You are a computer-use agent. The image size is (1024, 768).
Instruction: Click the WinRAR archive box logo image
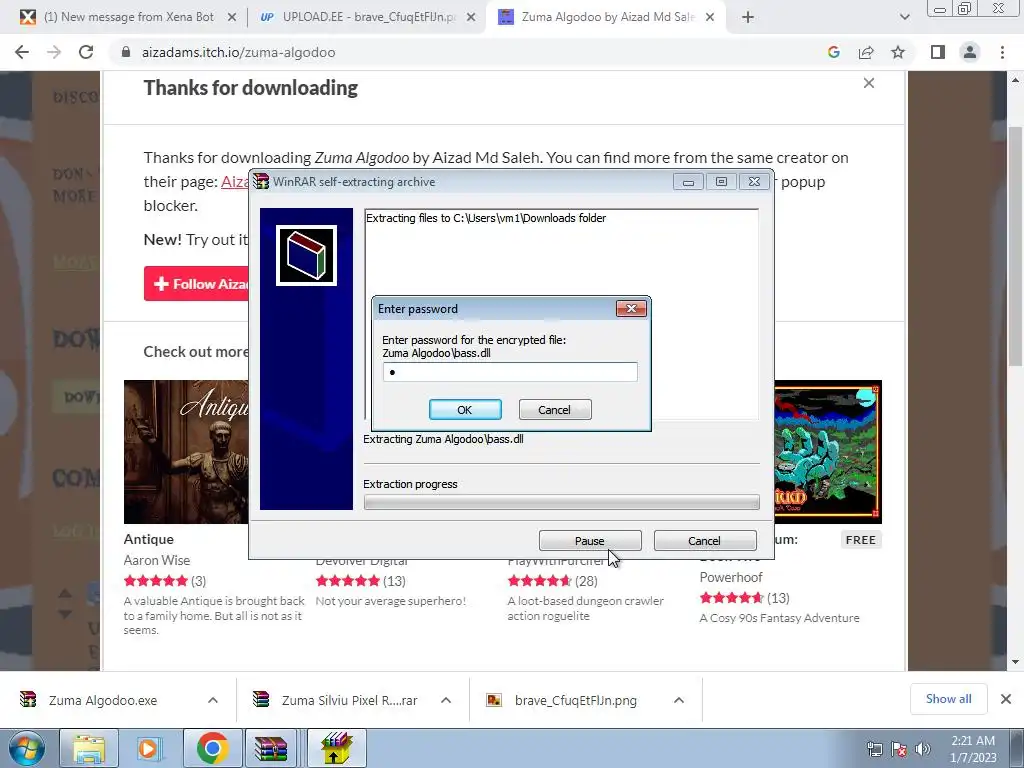[306, 255]
